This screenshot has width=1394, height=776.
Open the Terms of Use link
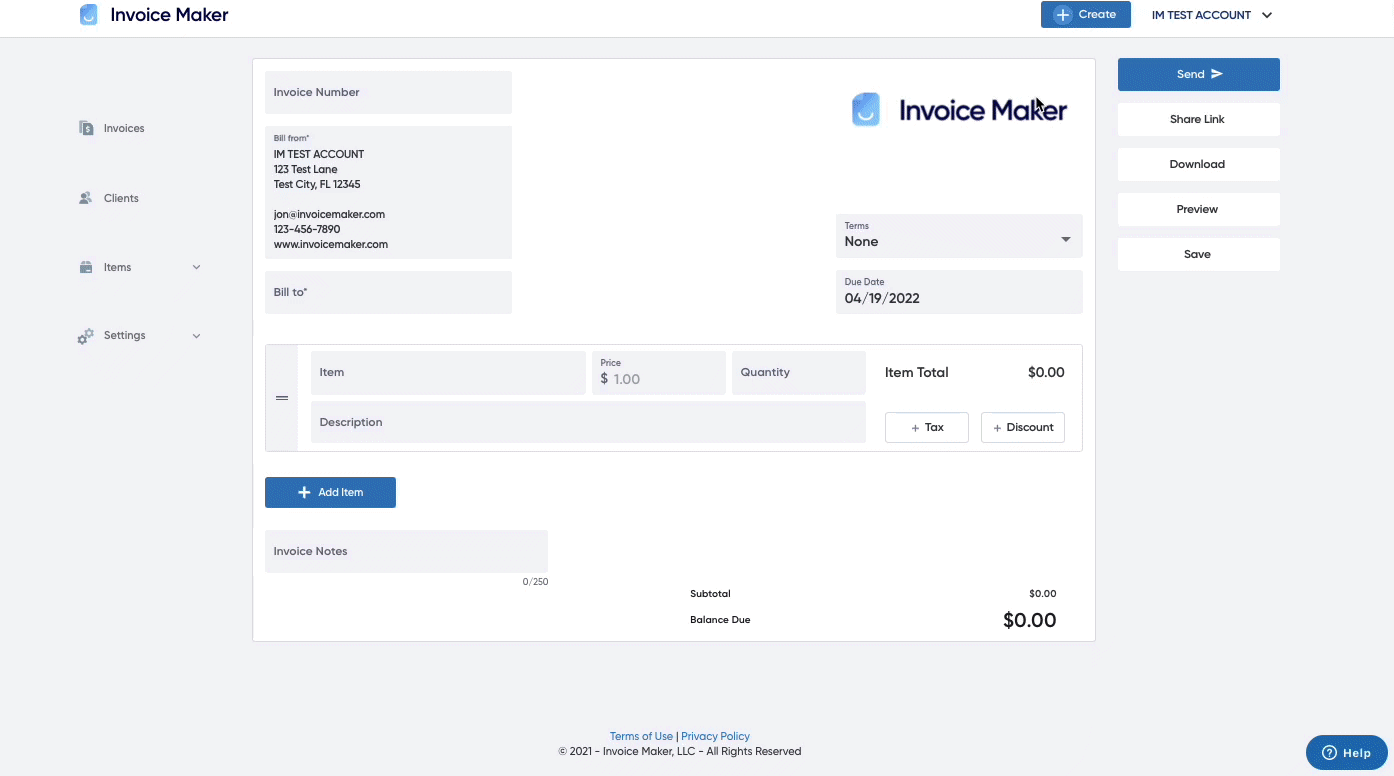tap(641, 736)
